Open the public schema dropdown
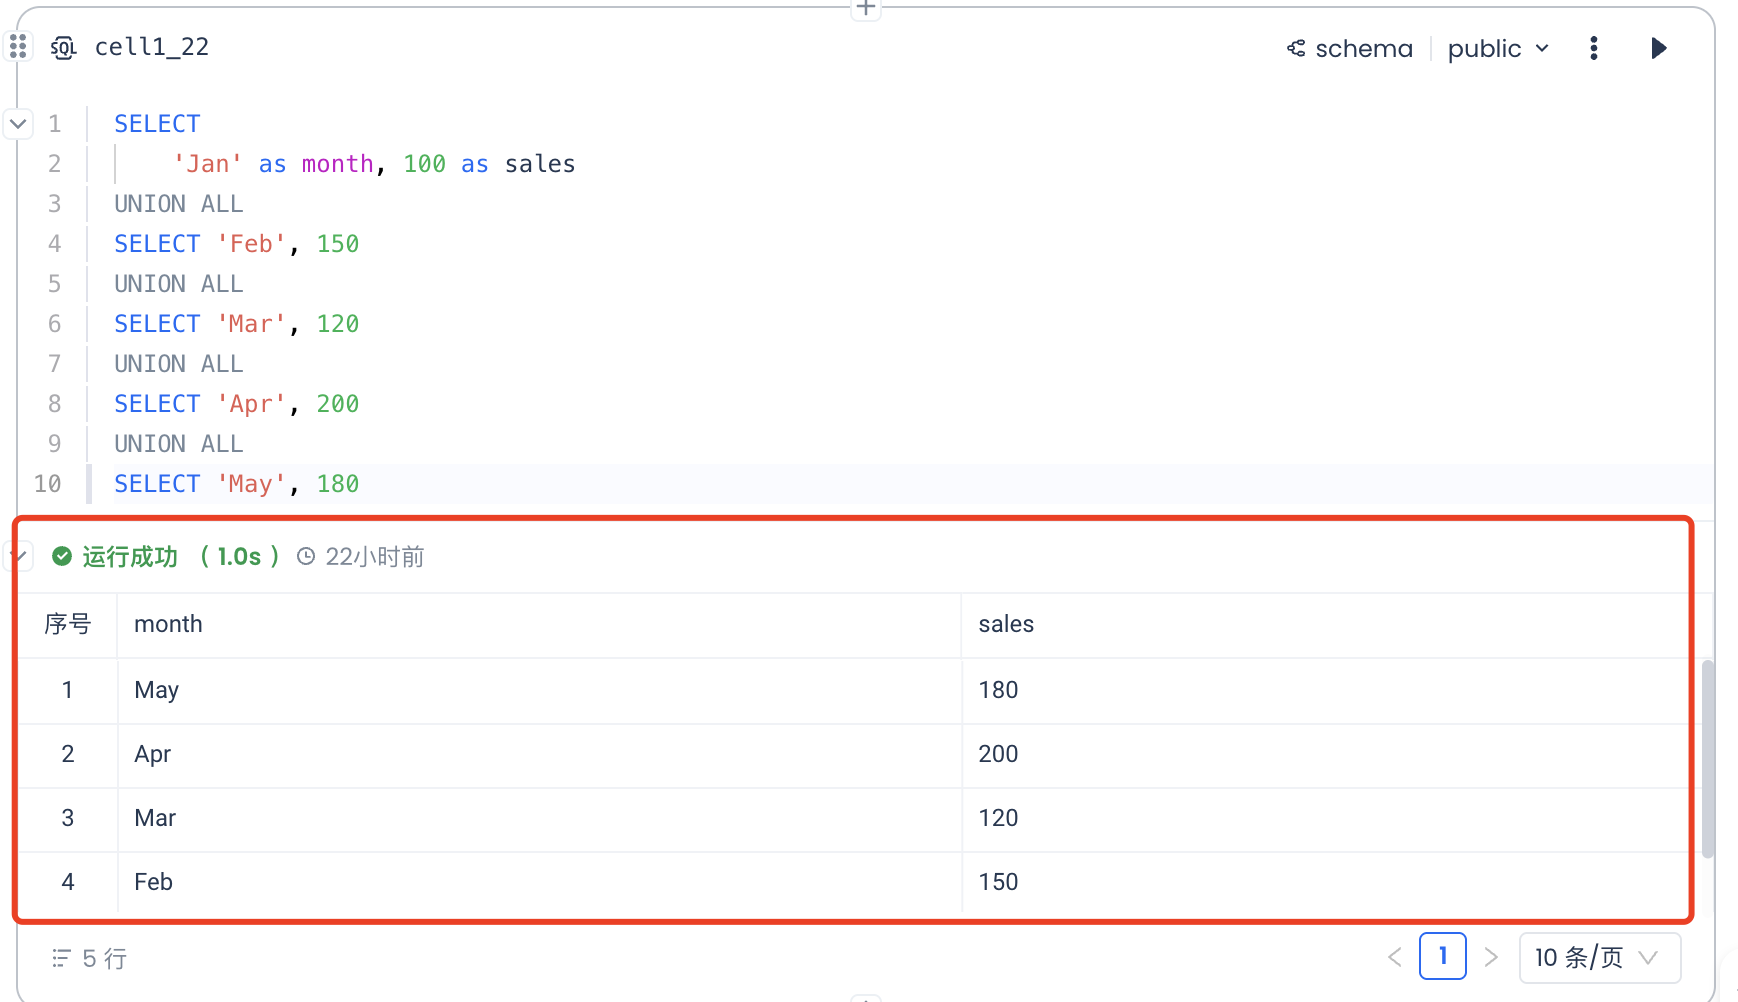 pyautogui.click(x=1497, y=48)
